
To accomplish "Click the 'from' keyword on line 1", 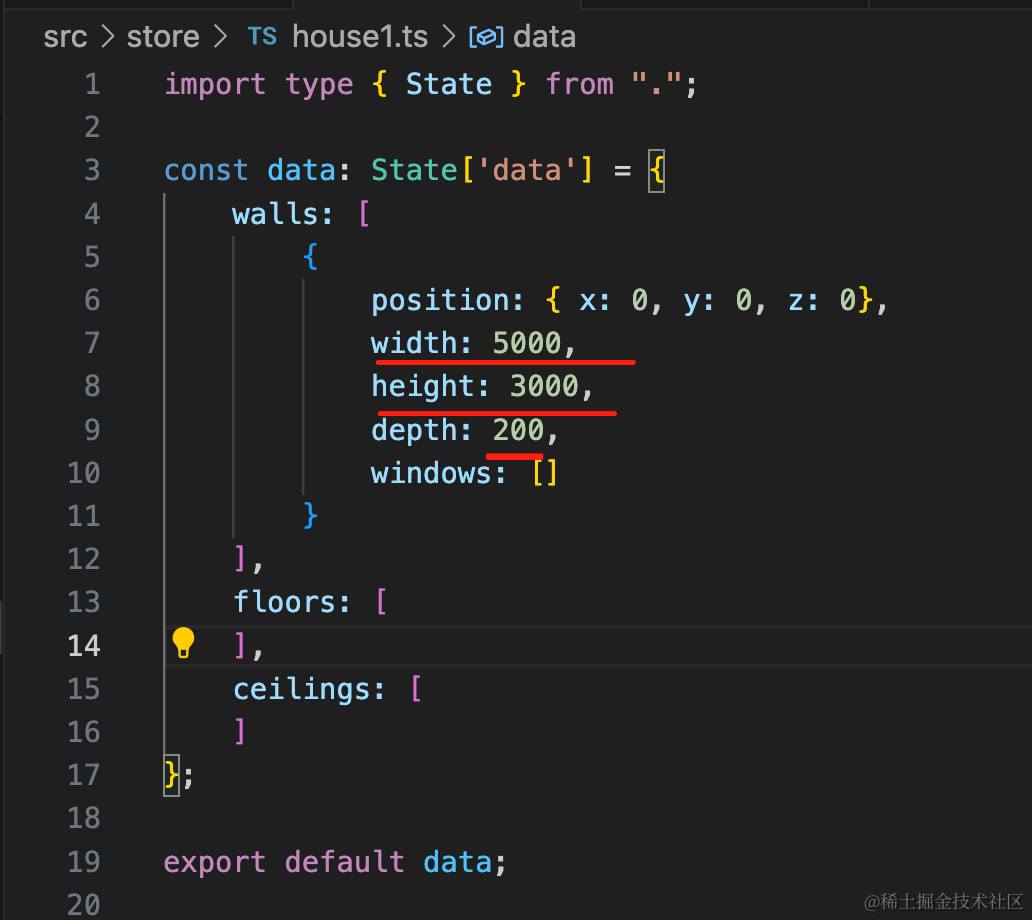I will [579, 84].
